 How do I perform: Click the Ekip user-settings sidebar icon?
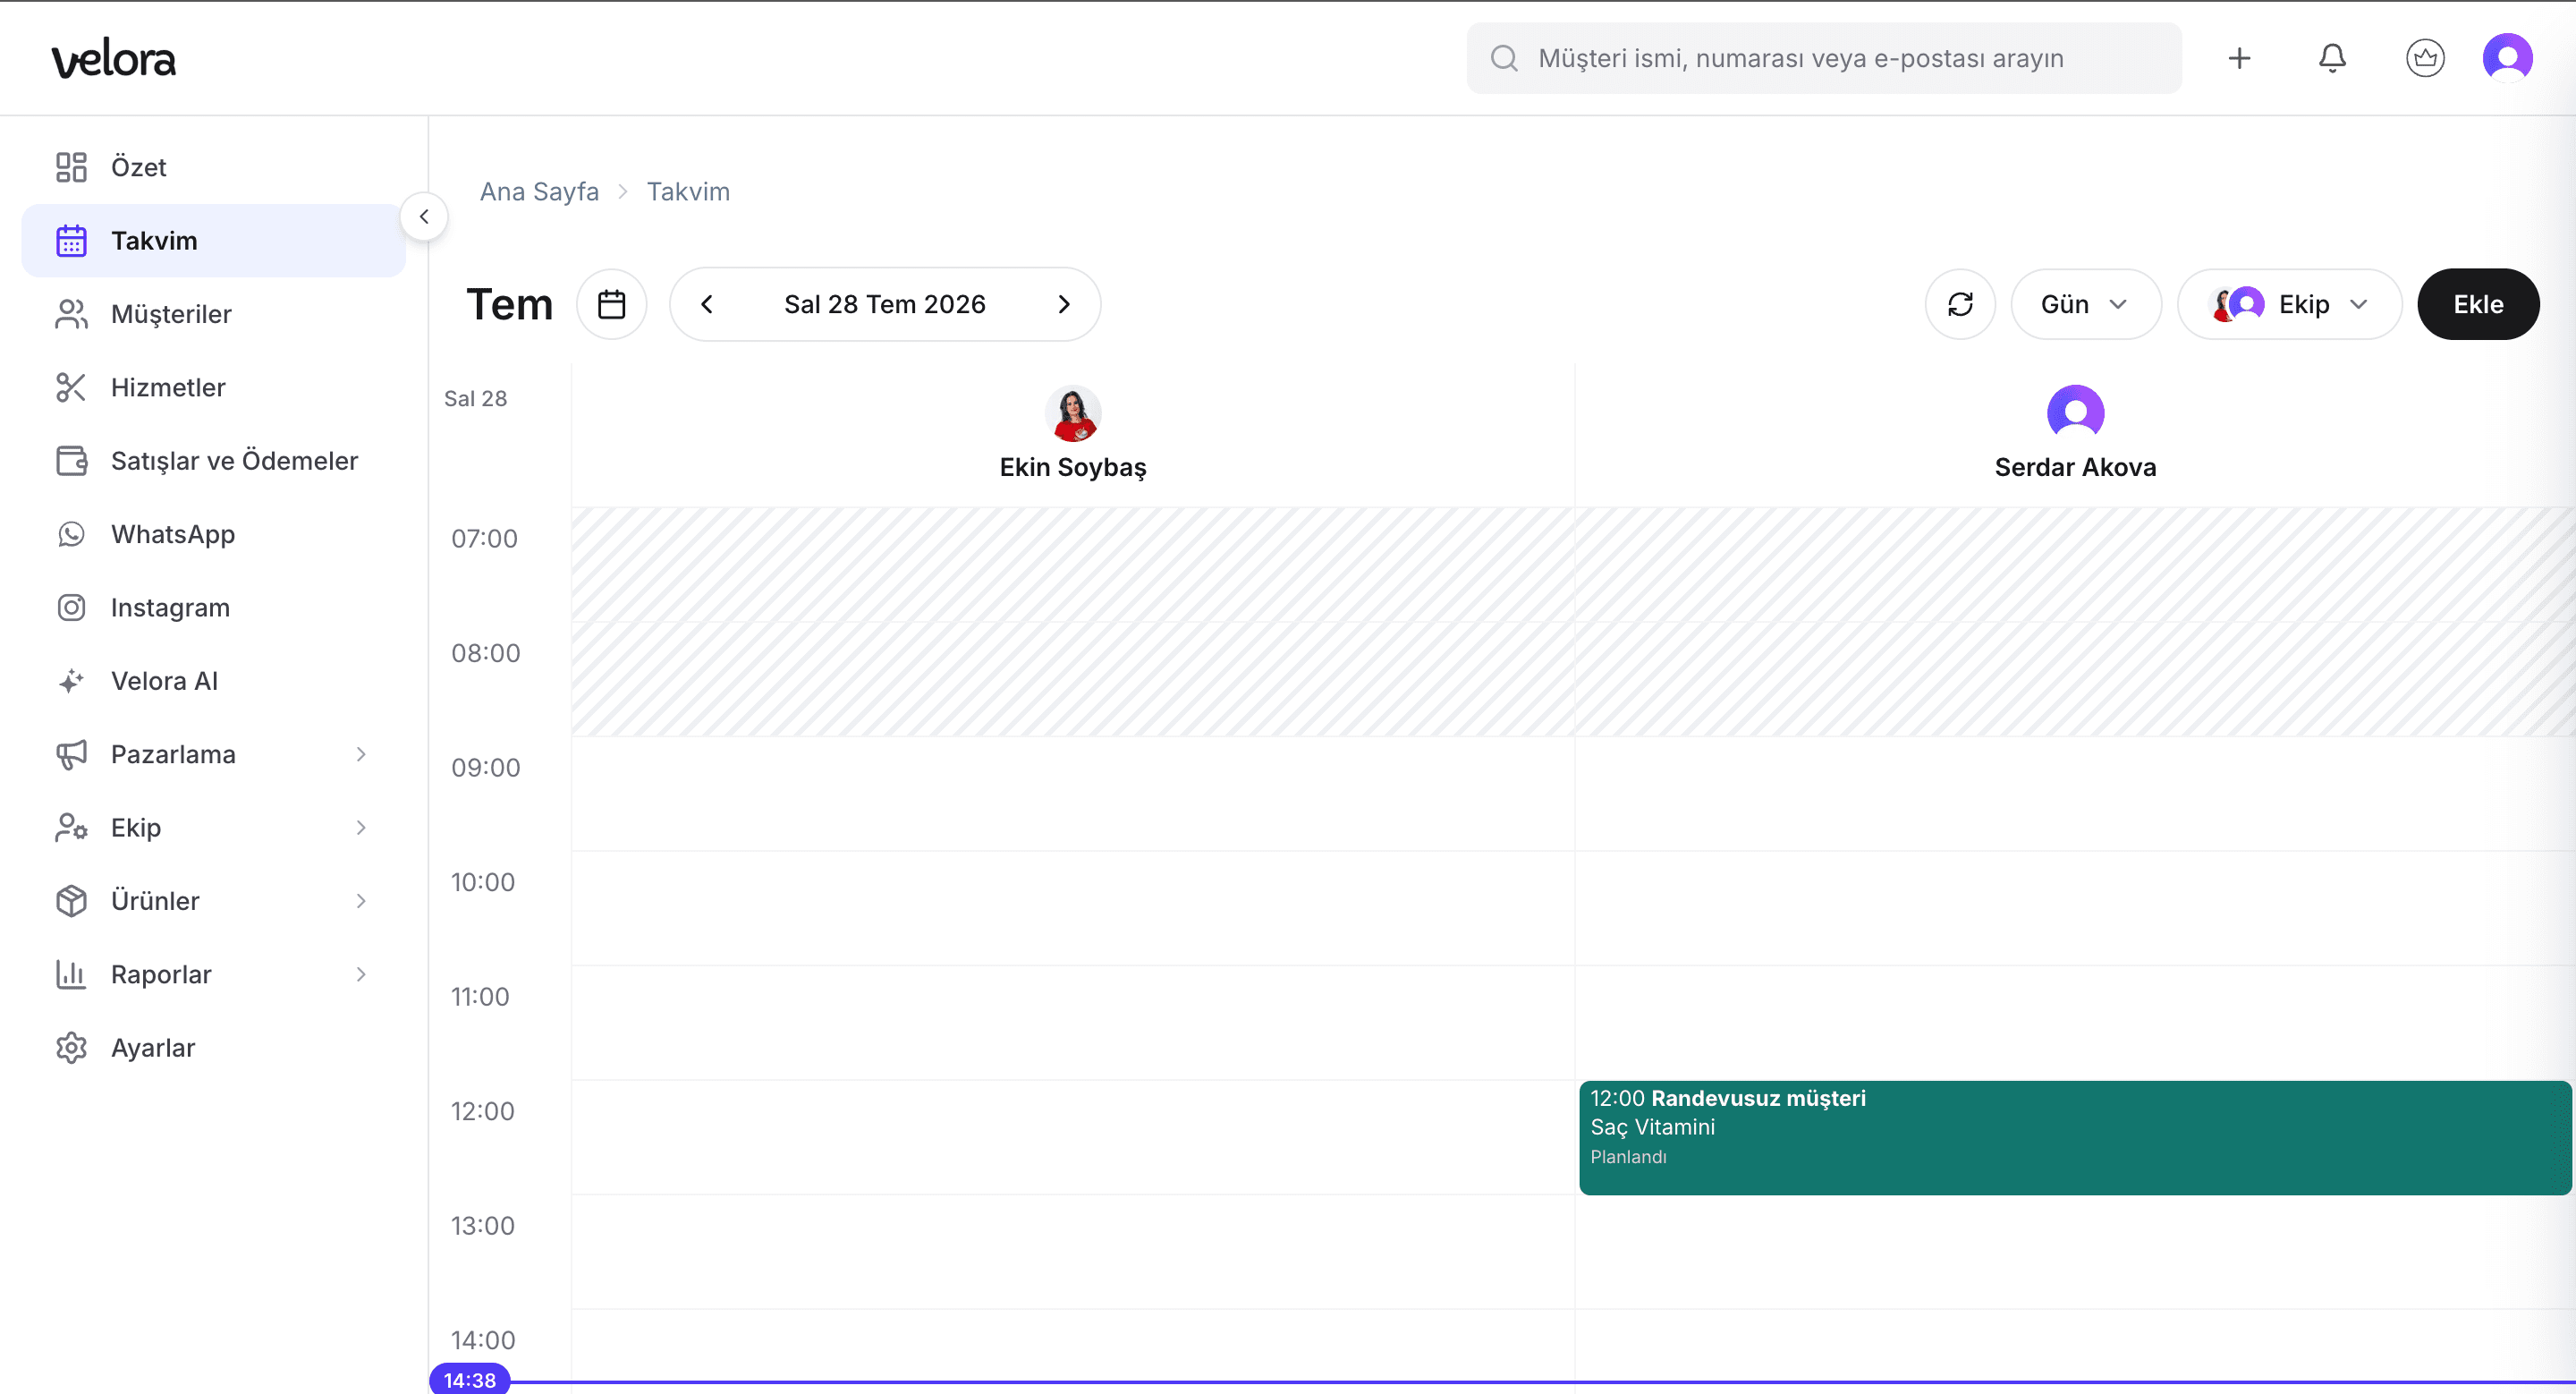click(71, 827)
